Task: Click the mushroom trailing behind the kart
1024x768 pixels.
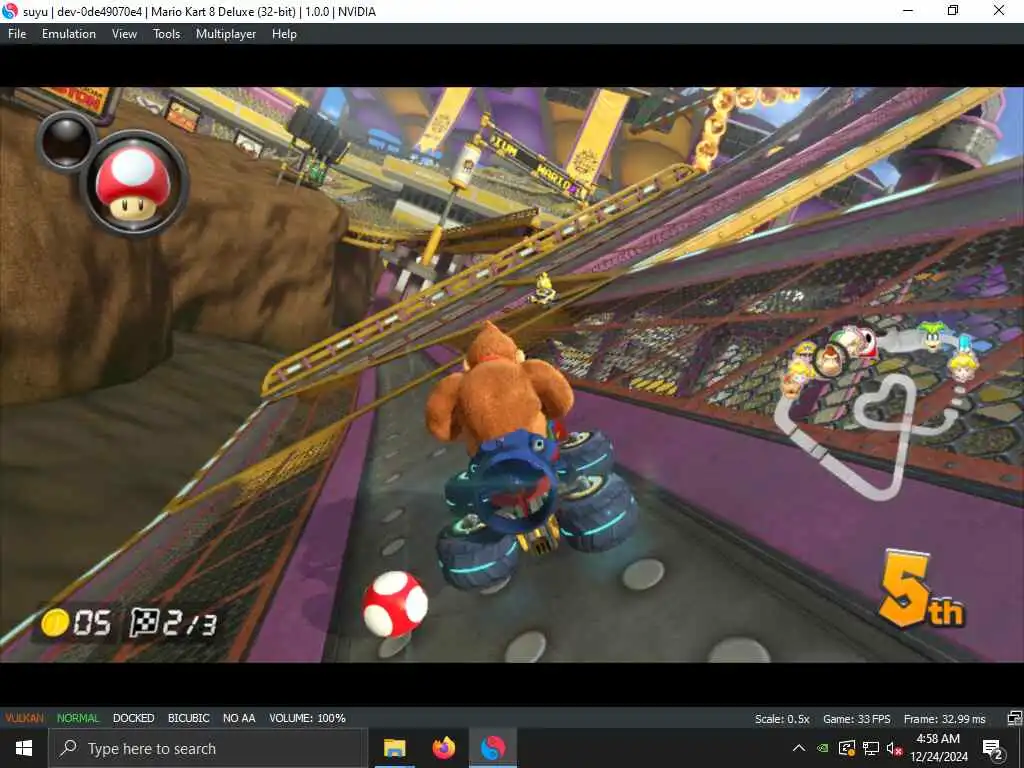Action: point(395,604)
